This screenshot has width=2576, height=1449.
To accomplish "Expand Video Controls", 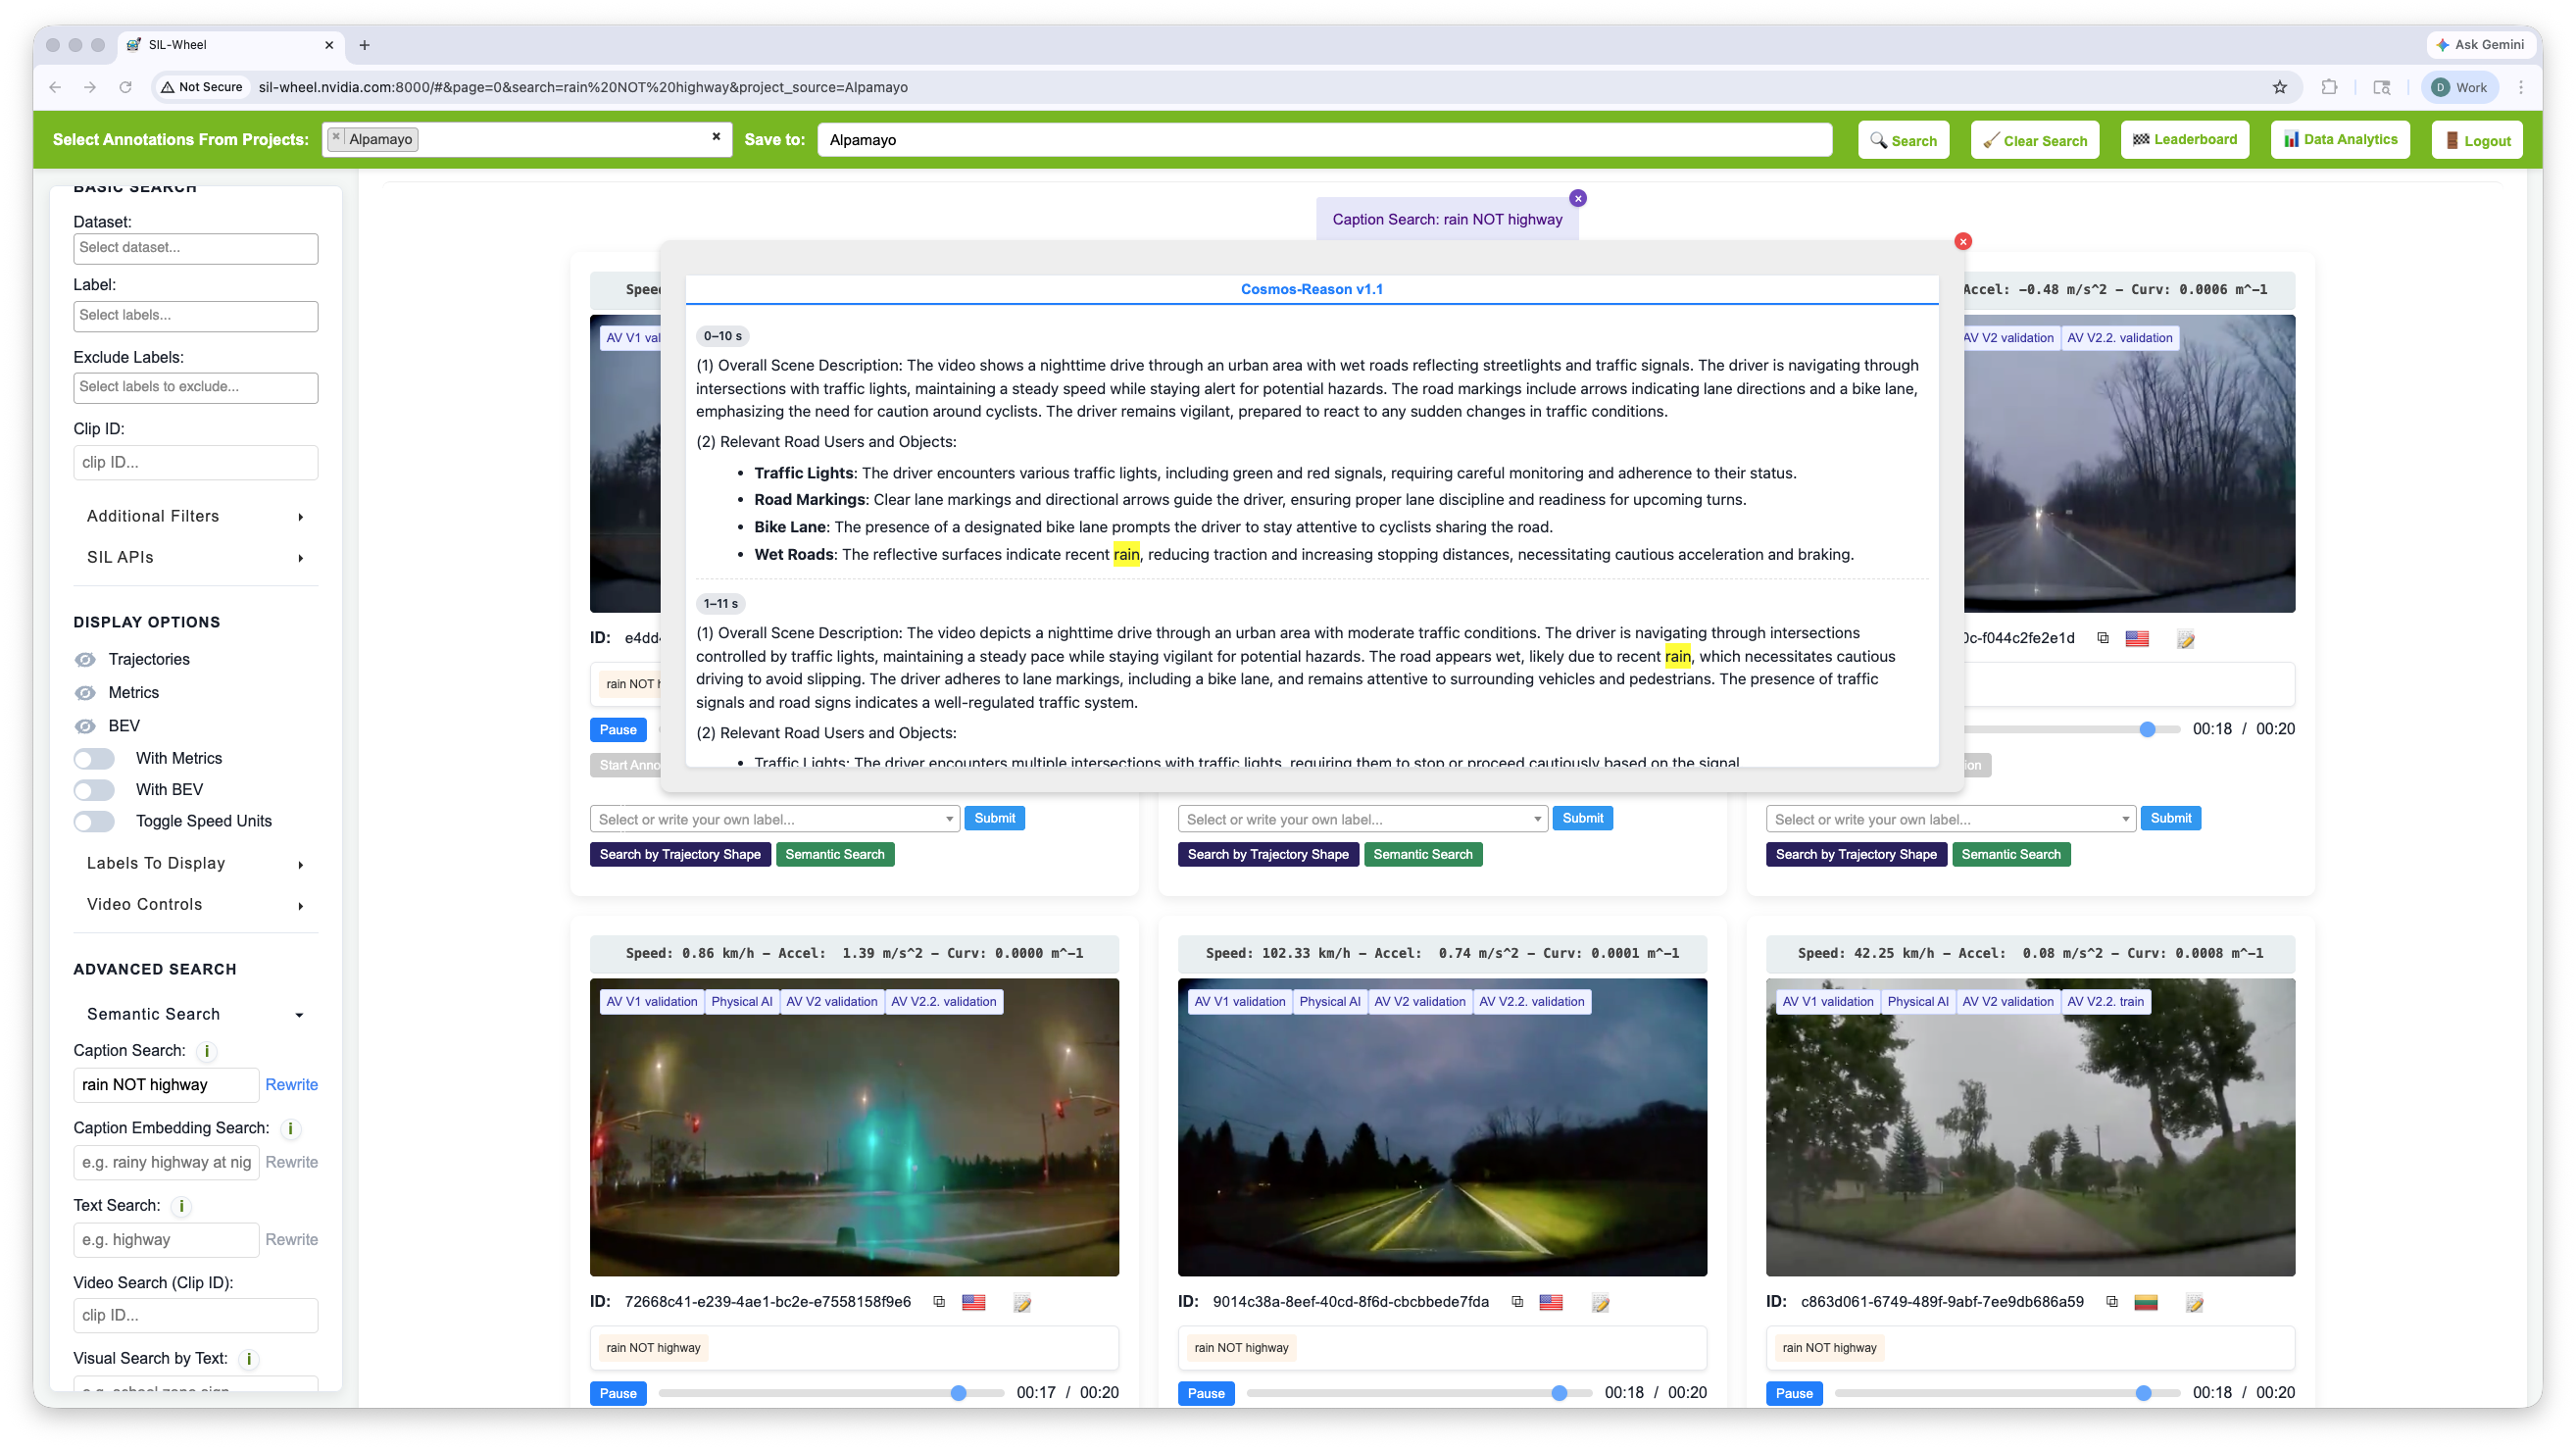I will tap(195, 904).
